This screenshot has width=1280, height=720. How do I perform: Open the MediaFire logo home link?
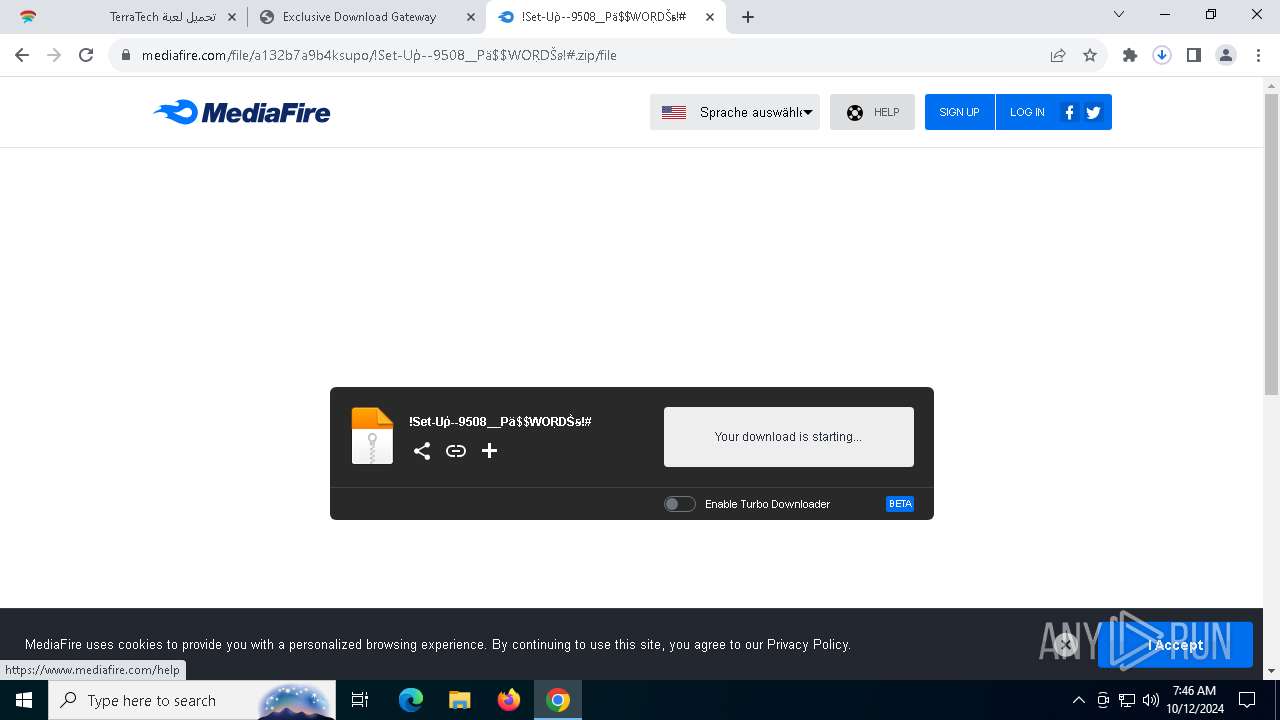pos(242,112)
